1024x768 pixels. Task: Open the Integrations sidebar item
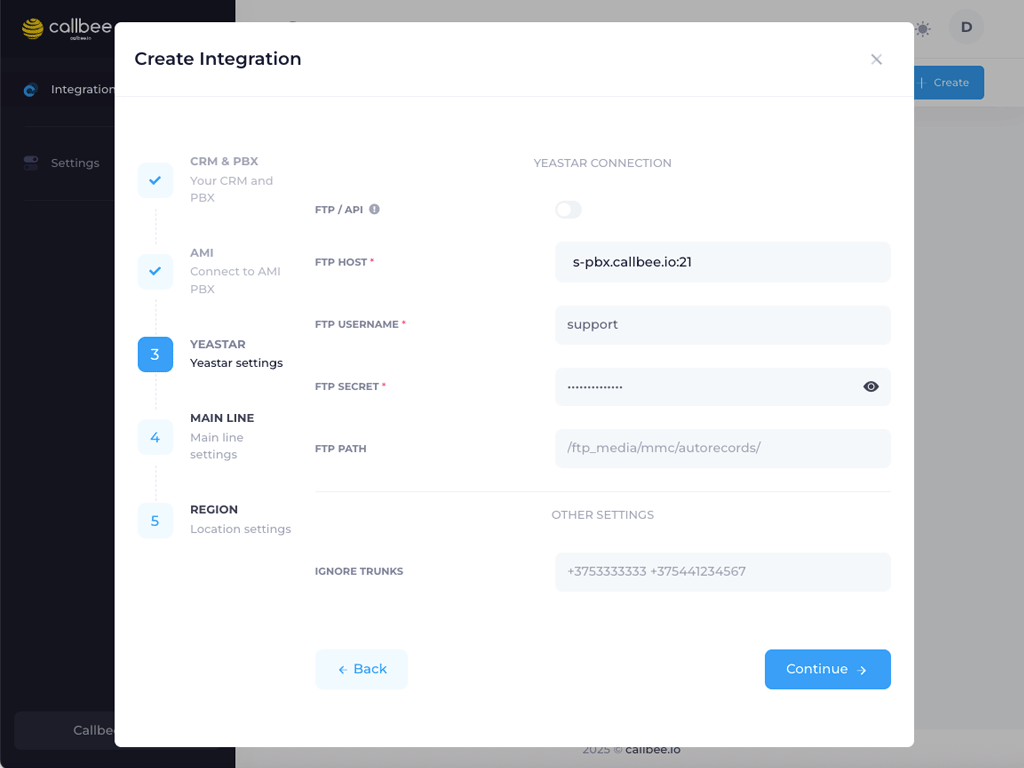click(70, 90)
